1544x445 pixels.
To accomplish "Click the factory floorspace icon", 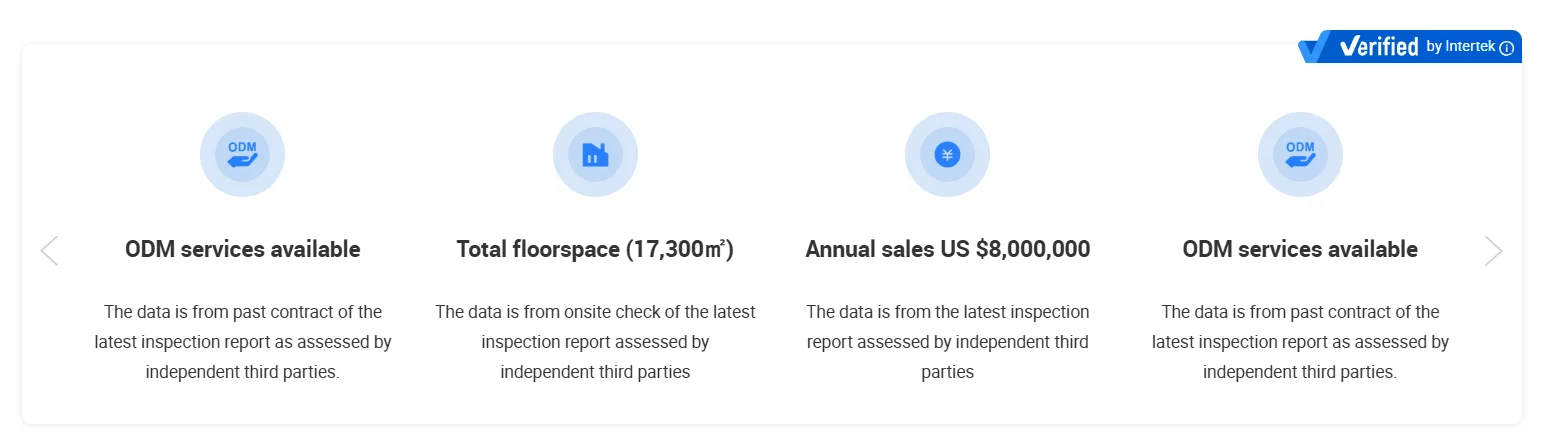I will pos(595,154).
